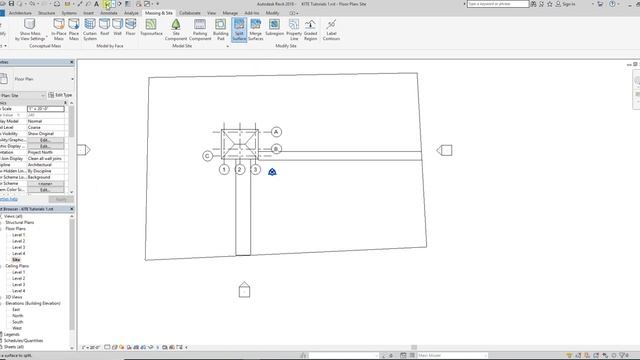Expand the Show Mass dropdown arrow
640x360 pixels.
47,37
